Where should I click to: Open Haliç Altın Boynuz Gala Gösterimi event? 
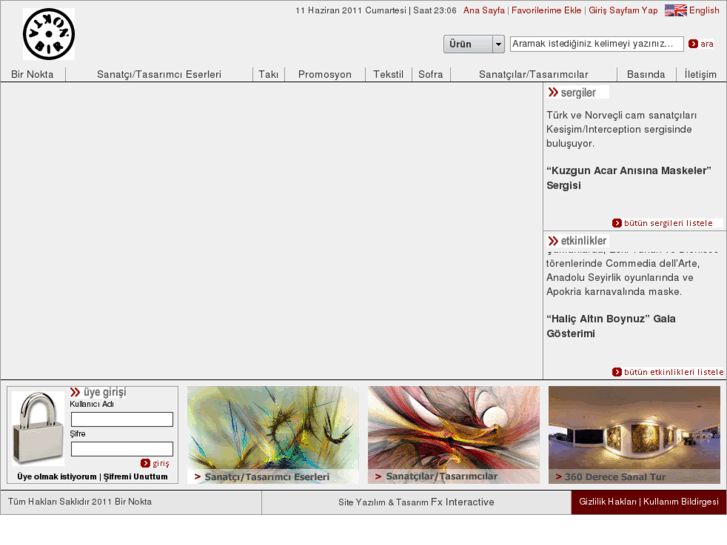click(611, 326)
